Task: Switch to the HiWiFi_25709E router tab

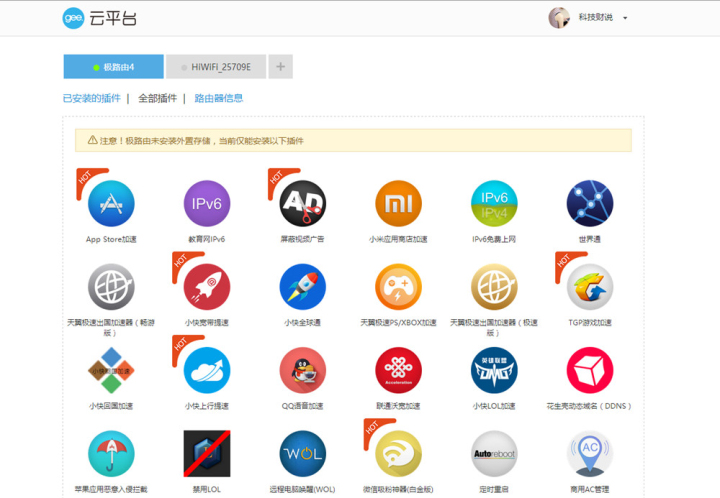Action: pyautogui.click(x=216, y=67)
